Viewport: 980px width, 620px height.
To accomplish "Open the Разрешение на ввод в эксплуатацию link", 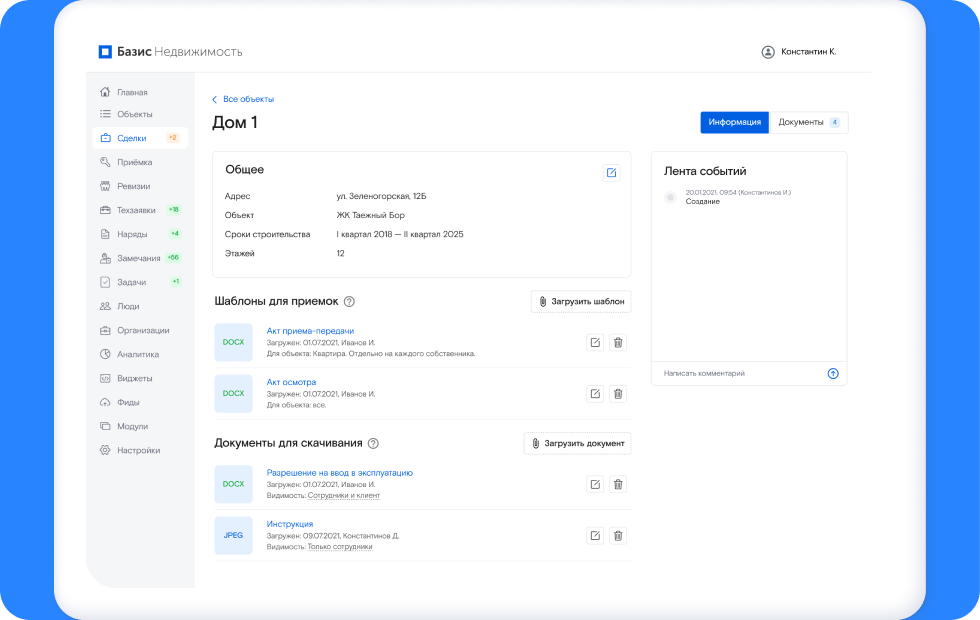I will [339, 472].
